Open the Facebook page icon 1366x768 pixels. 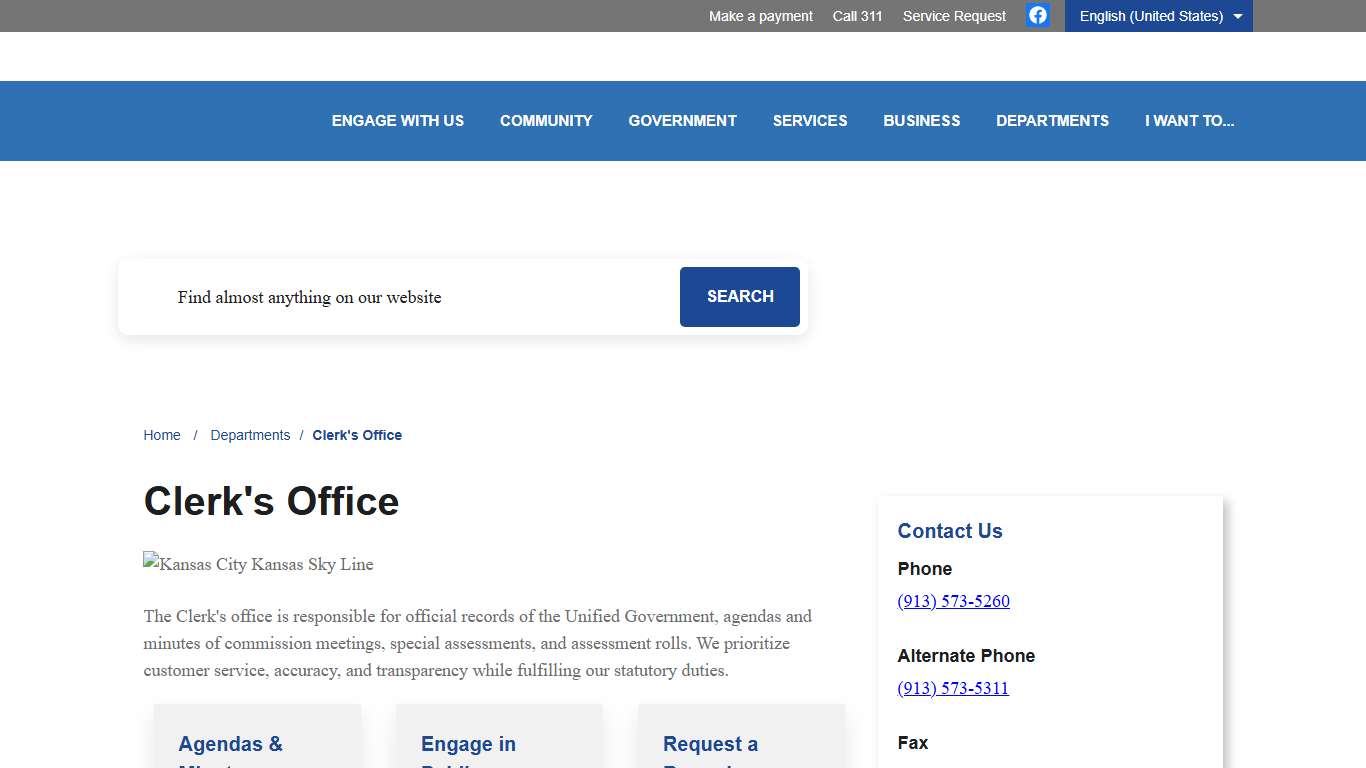(x=1038, y=15)
